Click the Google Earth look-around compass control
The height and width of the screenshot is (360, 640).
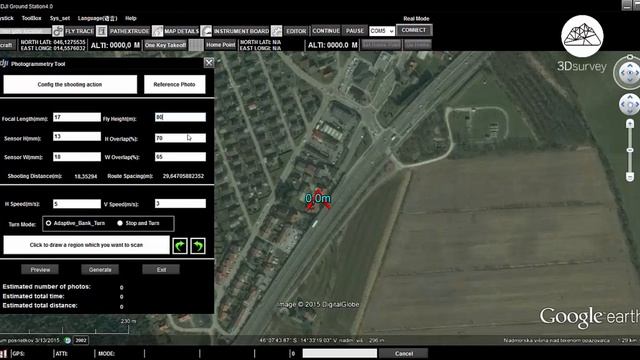[x=629, y=72]
